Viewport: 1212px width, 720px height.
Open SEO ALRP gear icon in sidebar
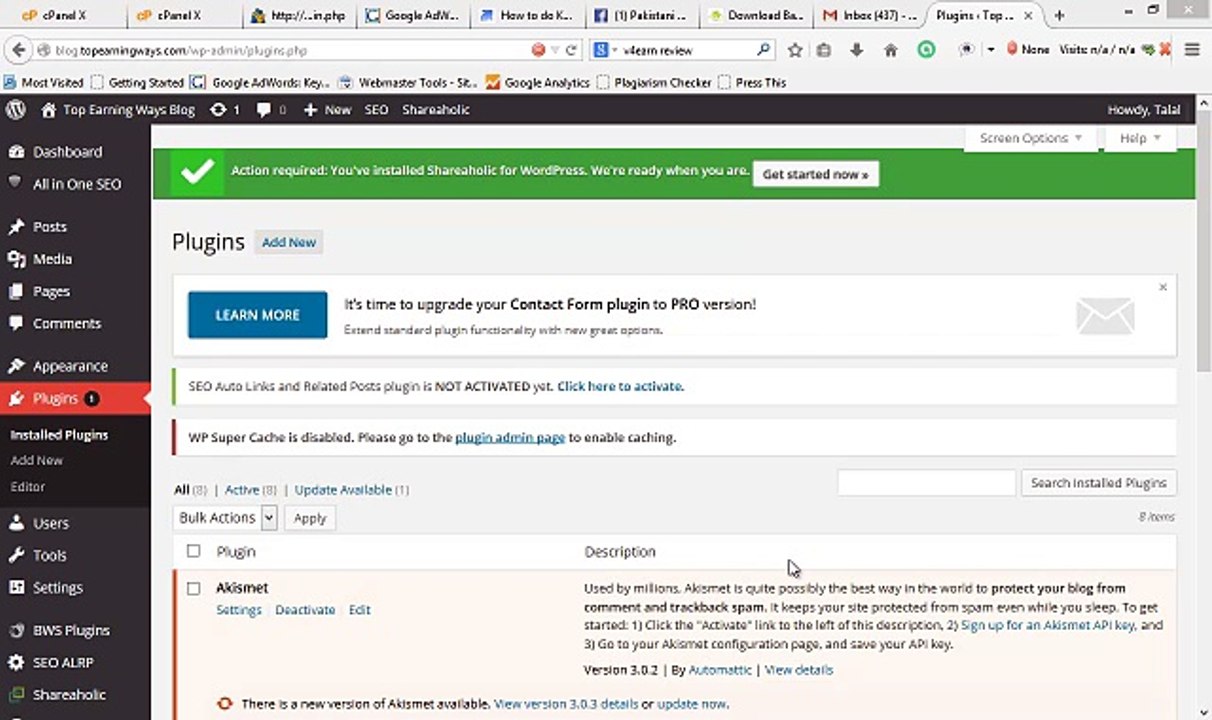(x=16, y=662)
